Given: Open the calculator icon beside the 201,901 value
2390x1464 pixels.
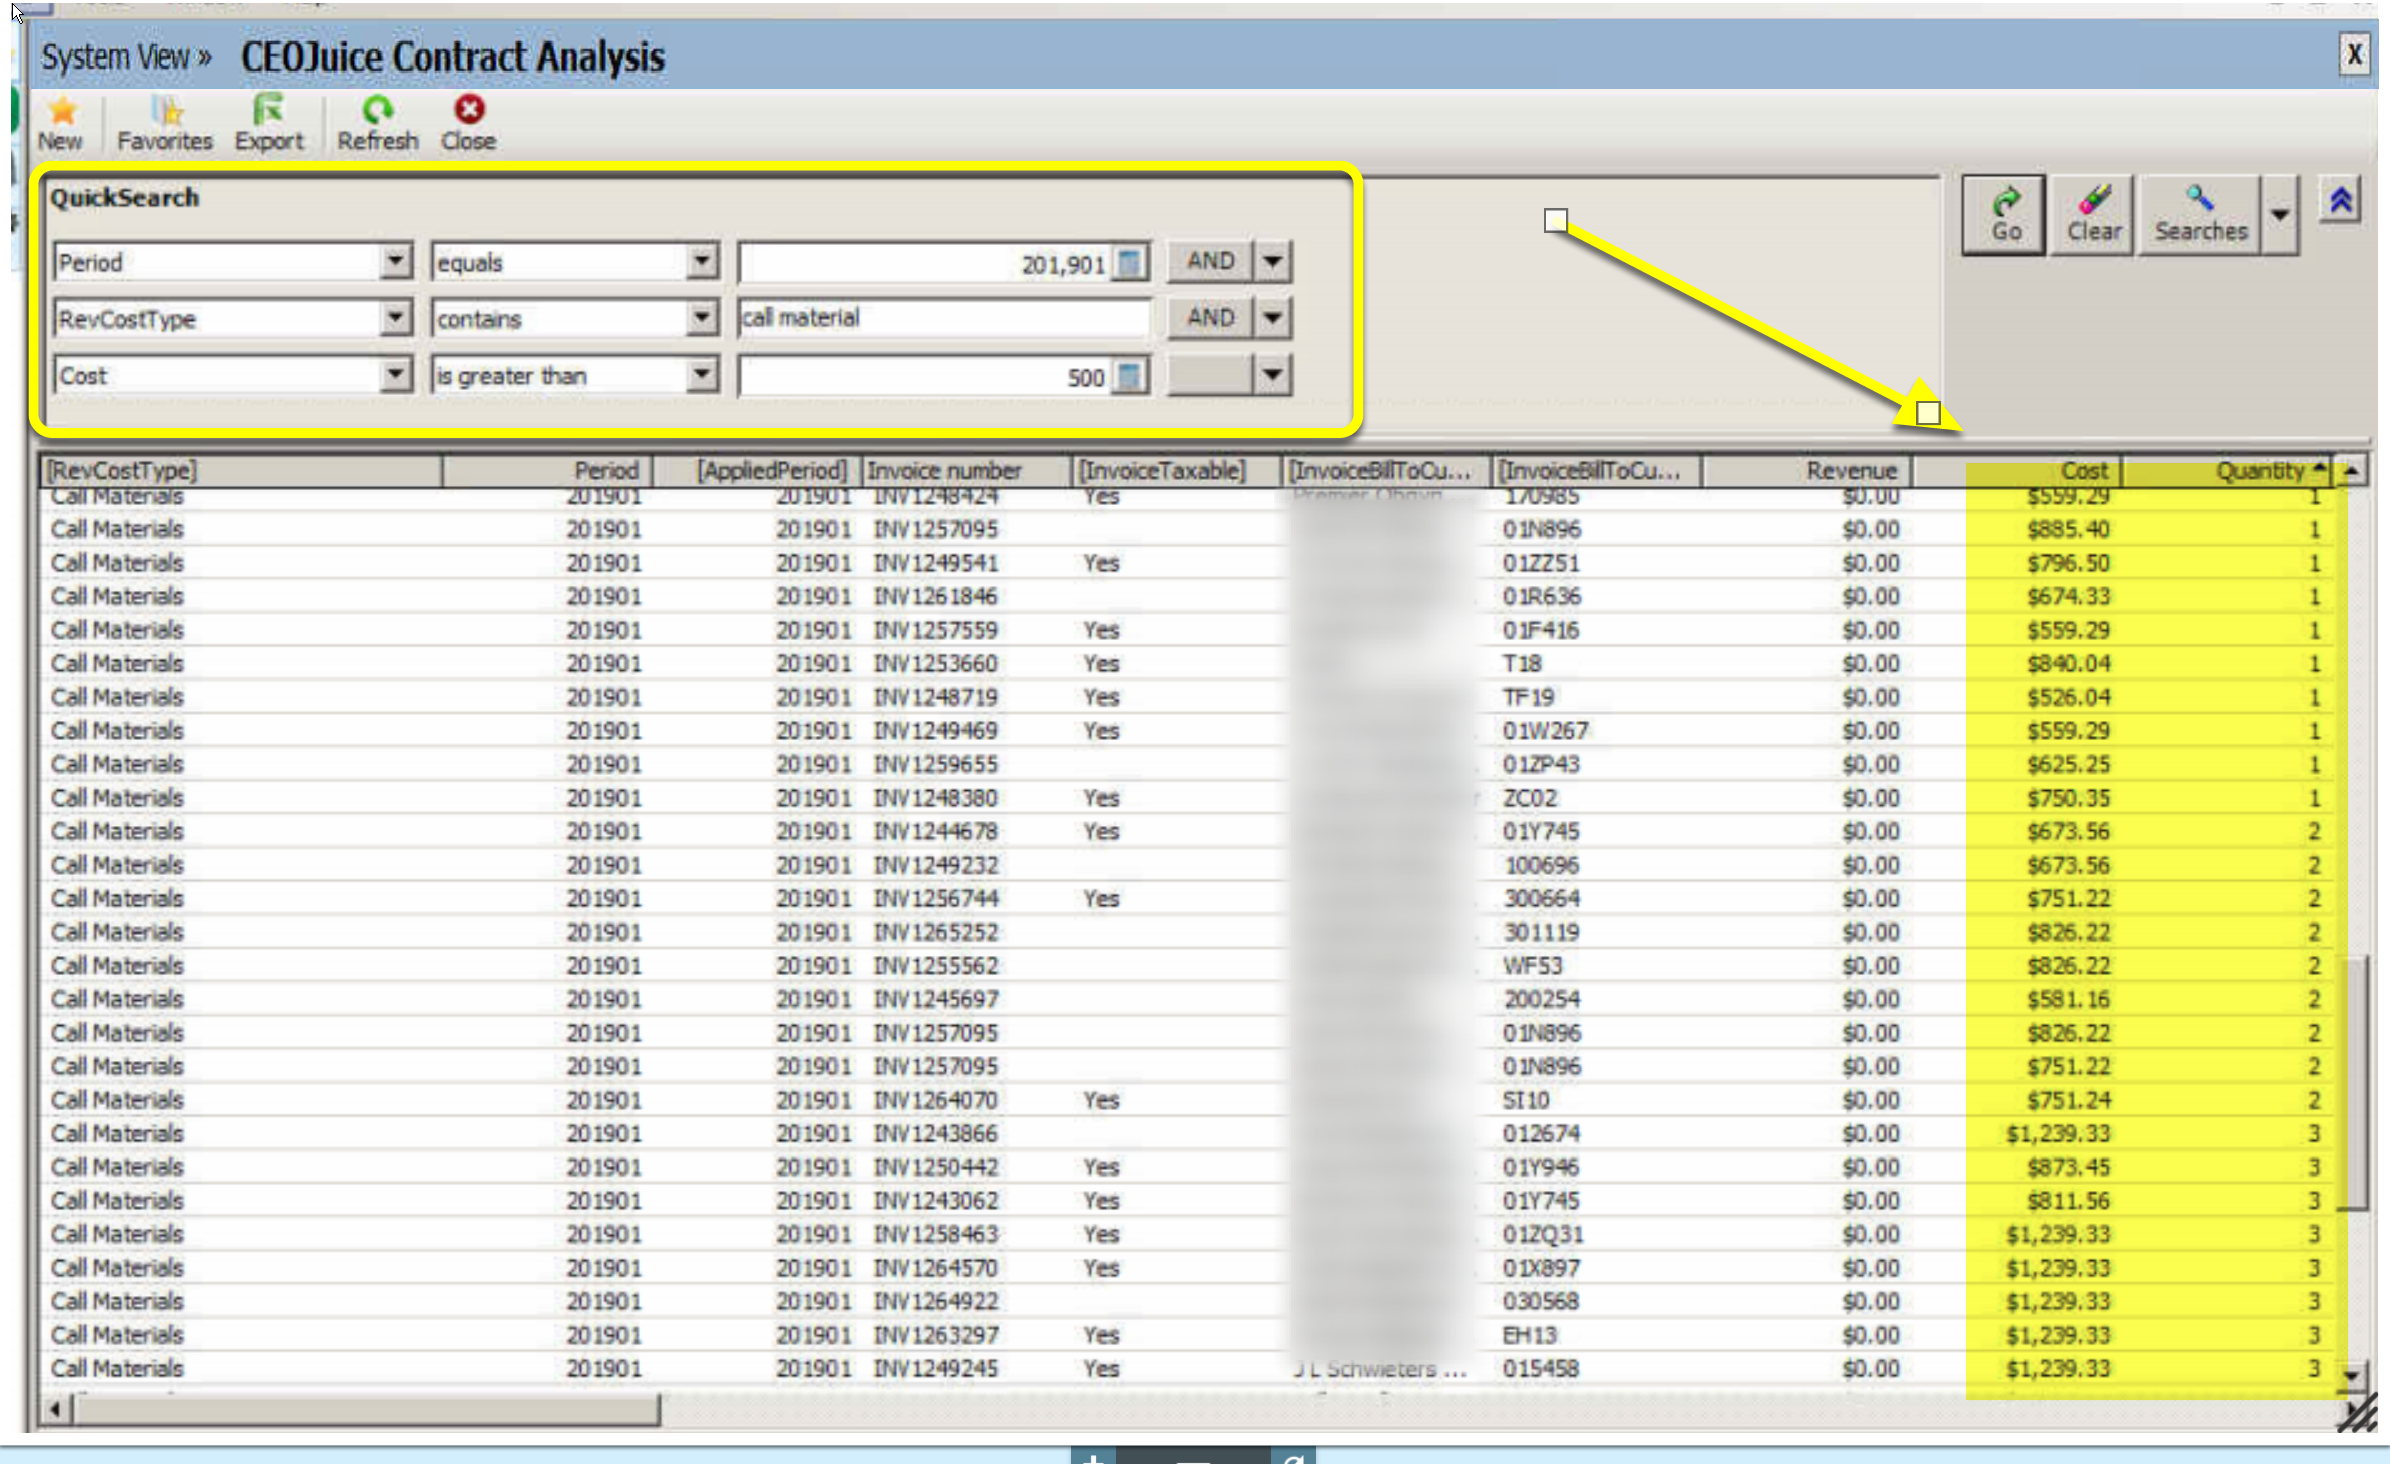Looking at the screenshot, I should pyautogui.click(x=1129, y=263).
